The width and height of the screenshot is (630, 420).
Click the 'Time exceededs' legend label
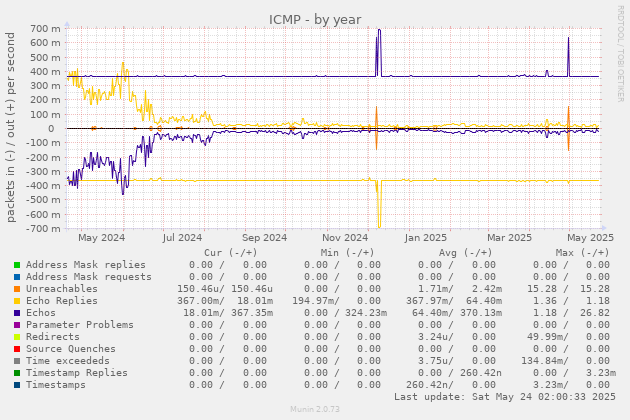pos(68,361)
